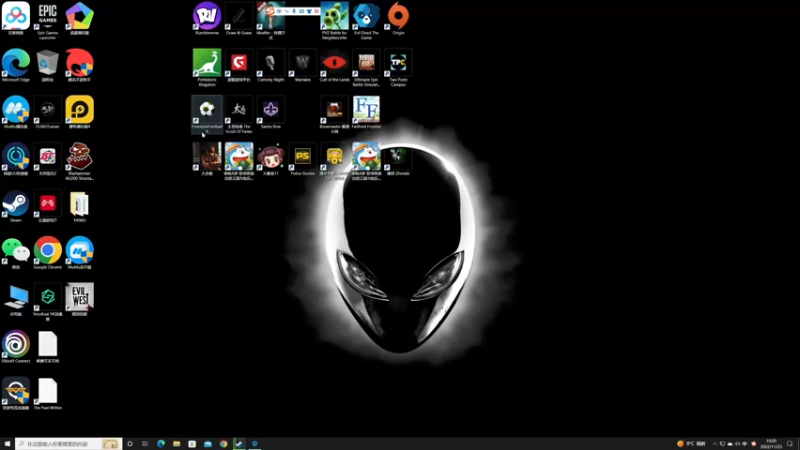Launch Police Stories shortcut

click(303, 159)
